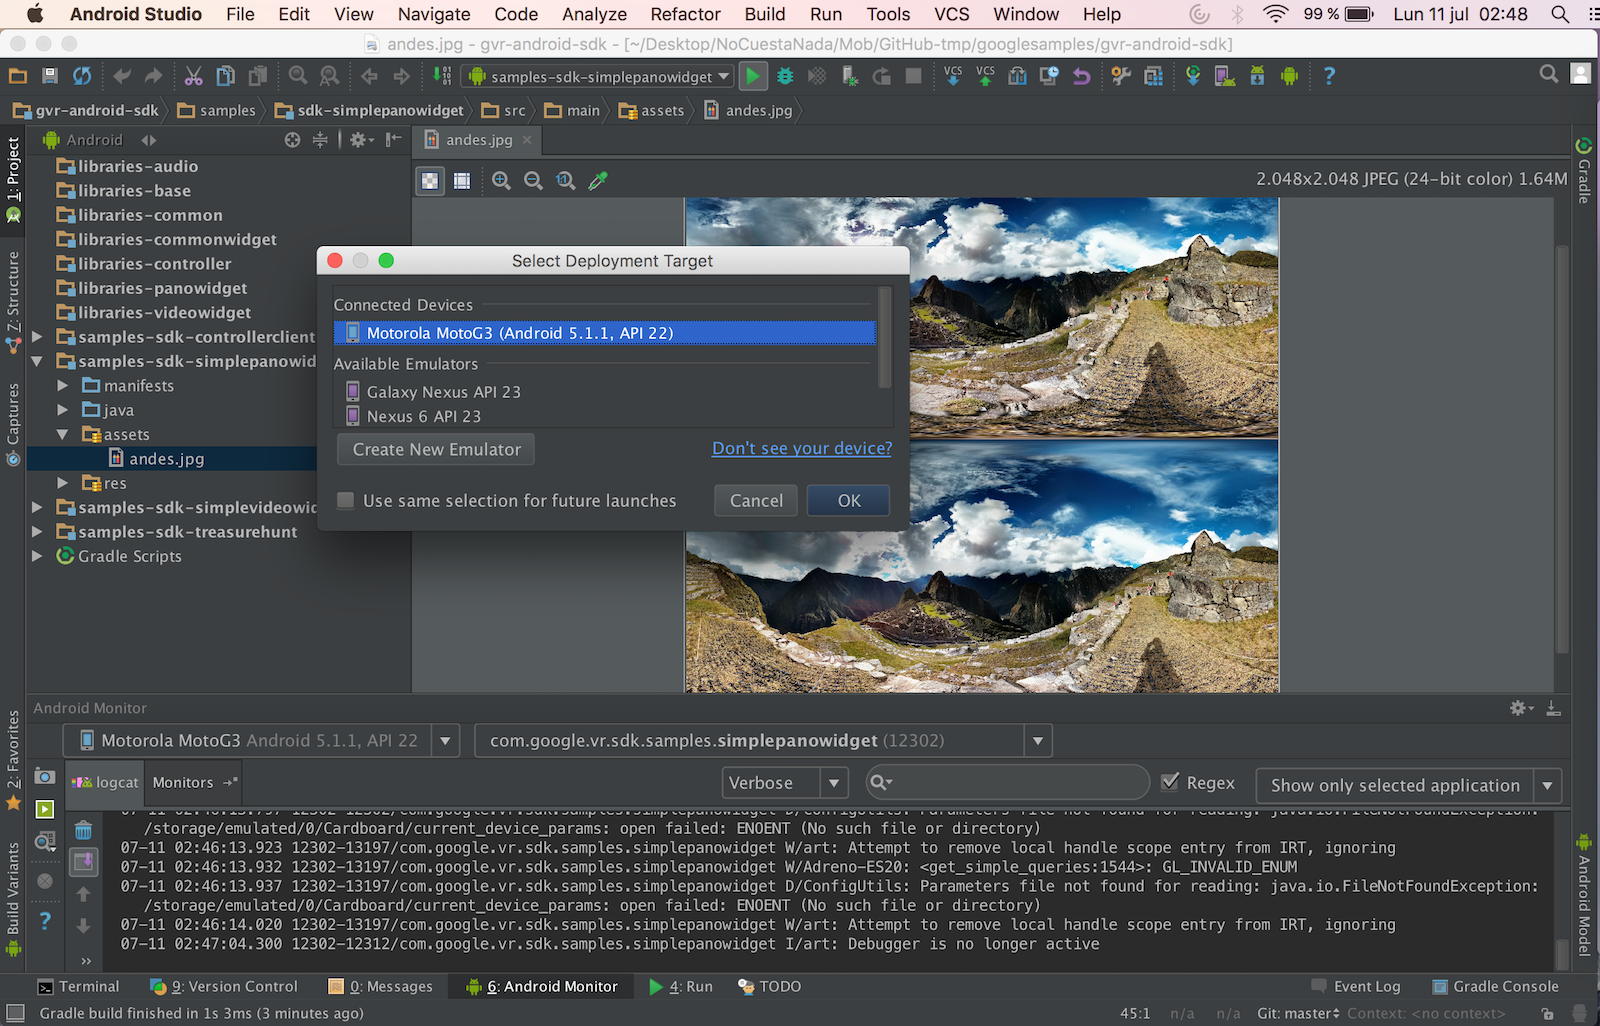Click Cancel in deployment dialog
Viewport: 1600px width, 1026px height.
[x=756, y=501]
